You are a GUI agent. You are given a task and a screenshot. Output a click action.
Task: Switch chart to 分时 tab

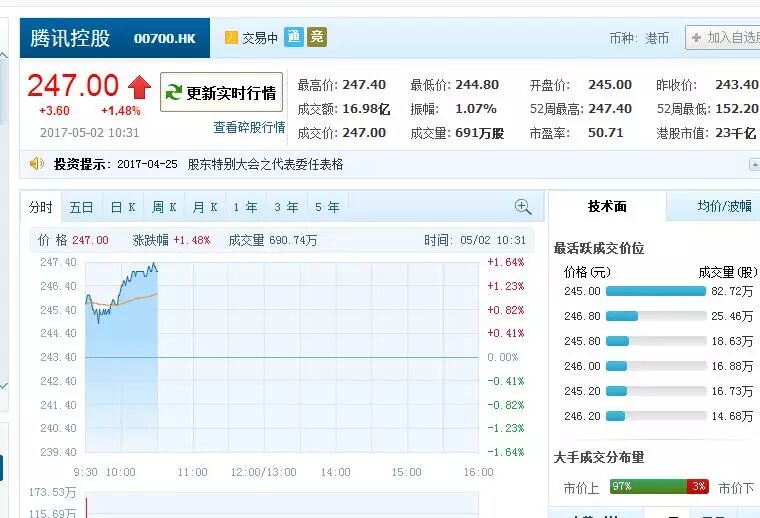pyautogui.click(x=41, y=207)
